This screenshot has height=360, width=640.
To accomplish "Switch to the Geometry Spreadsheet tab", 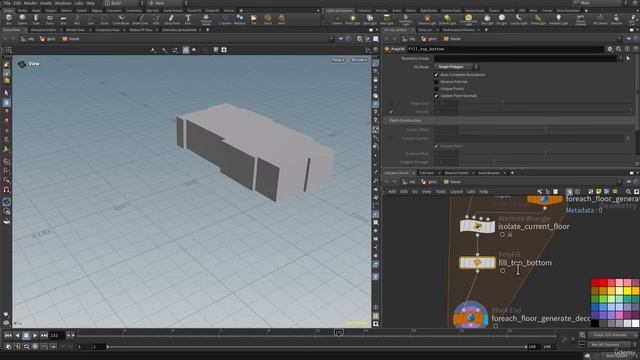I will [179, 30].
